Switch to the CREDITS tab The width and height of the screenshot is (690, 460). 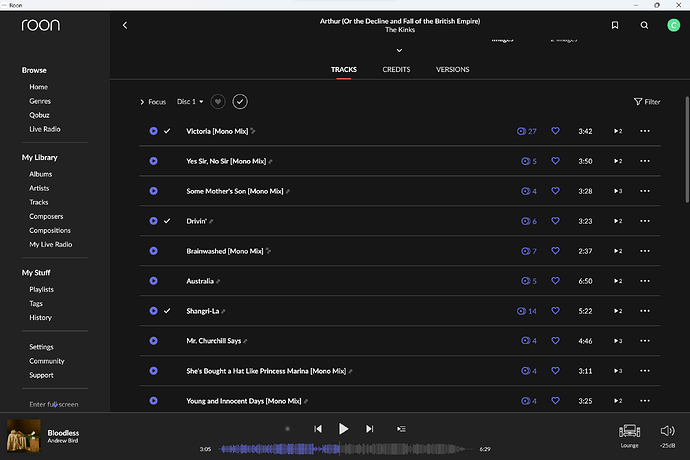point(396,70)
